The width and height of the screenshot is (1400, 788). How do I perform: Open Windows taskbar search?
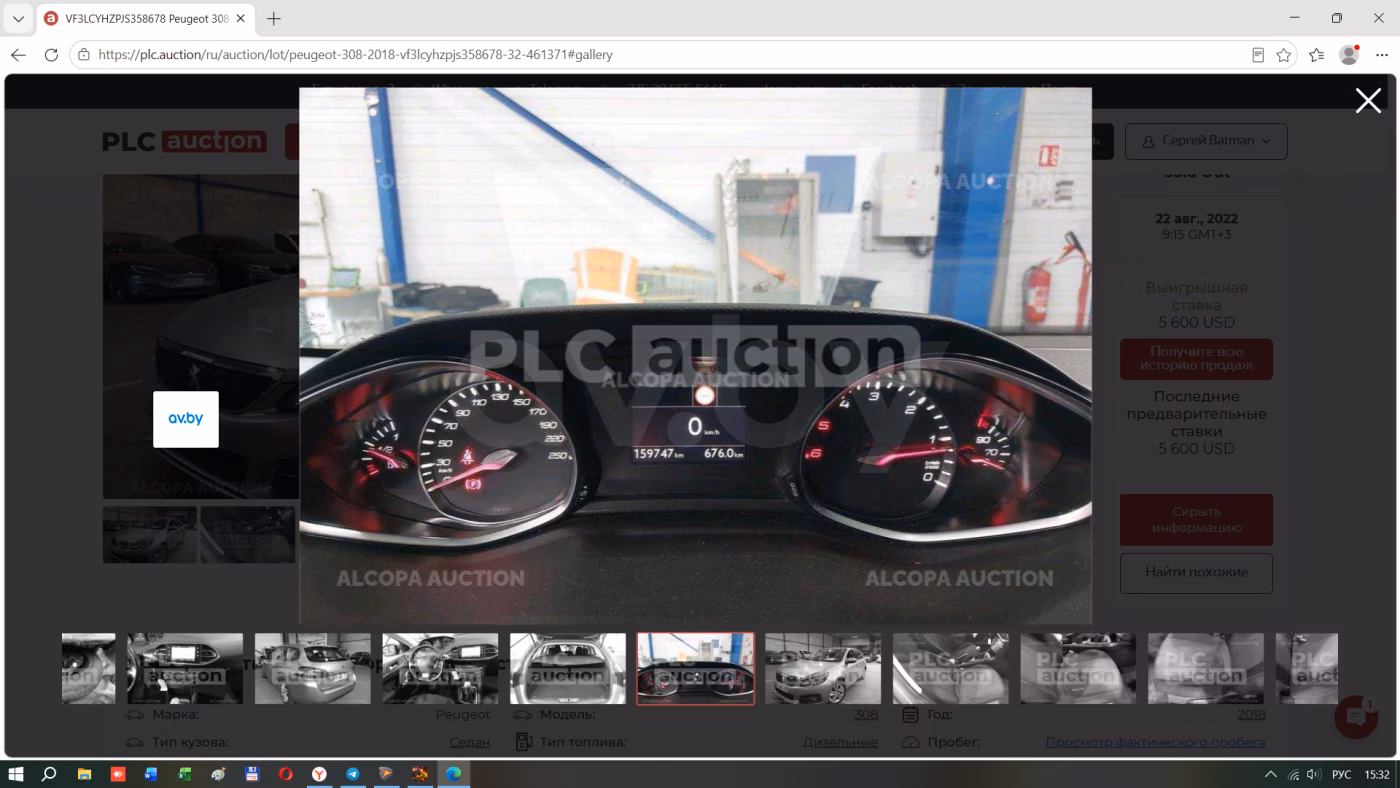(49, 774)
